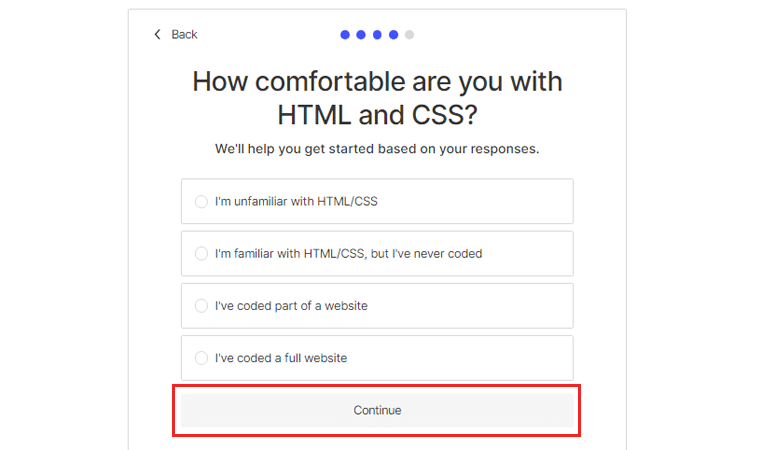Choose the "I've never coded" option card
The image size is (760, 450).
[377, 254]
